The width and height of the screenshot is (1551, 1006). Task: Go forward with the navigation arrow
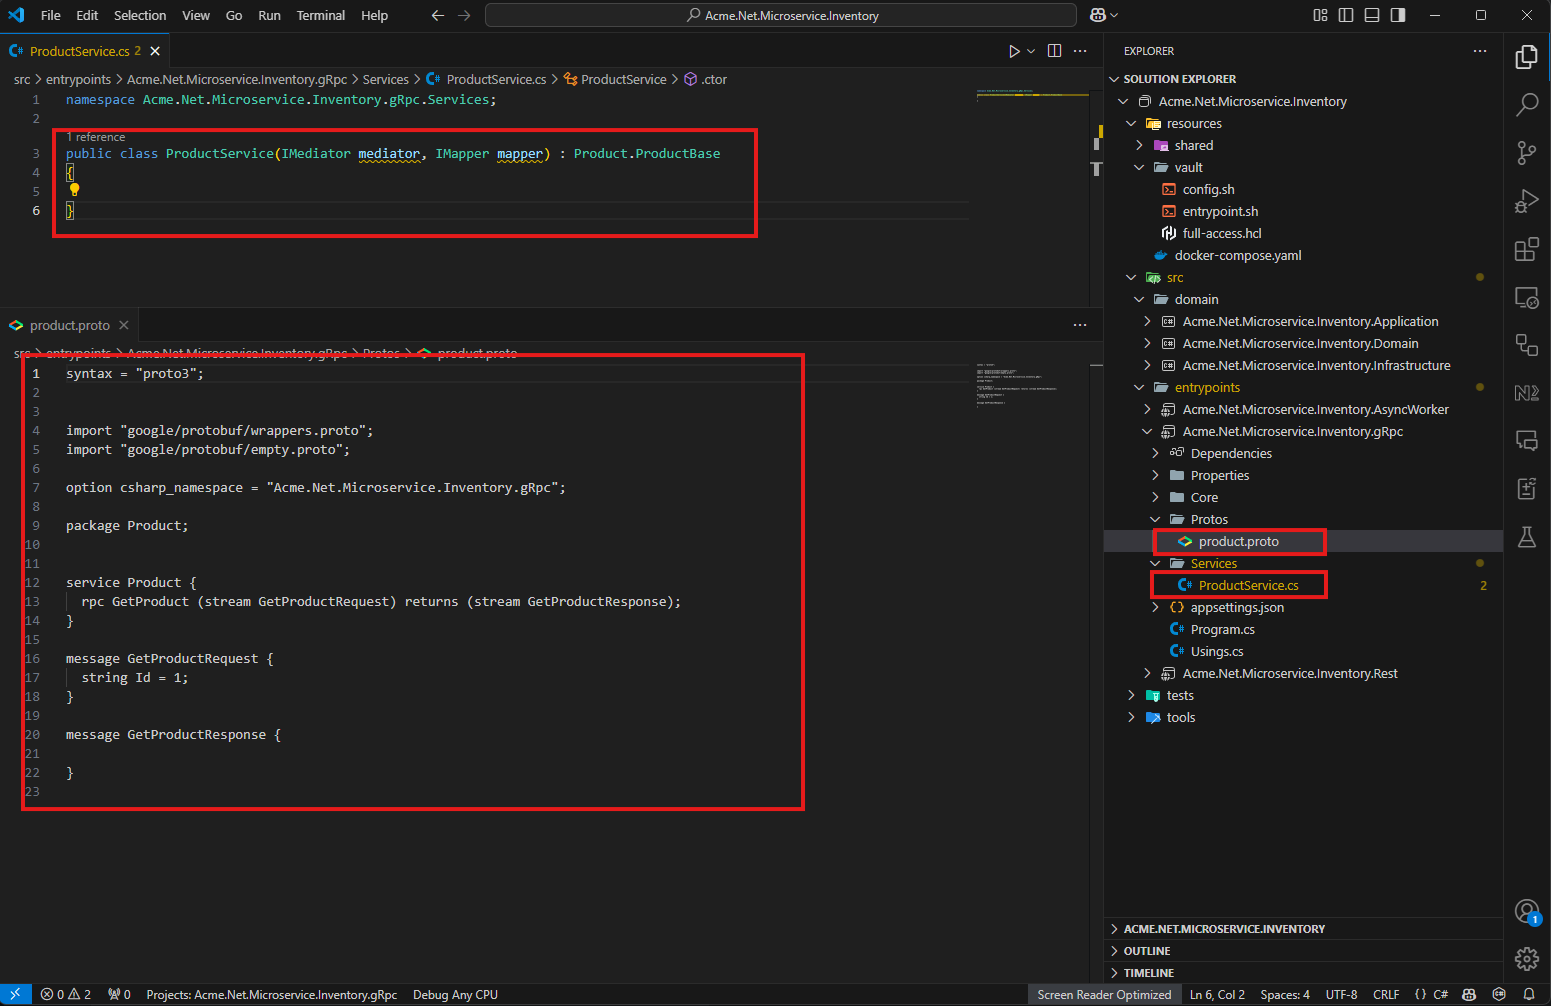point(464,15)
